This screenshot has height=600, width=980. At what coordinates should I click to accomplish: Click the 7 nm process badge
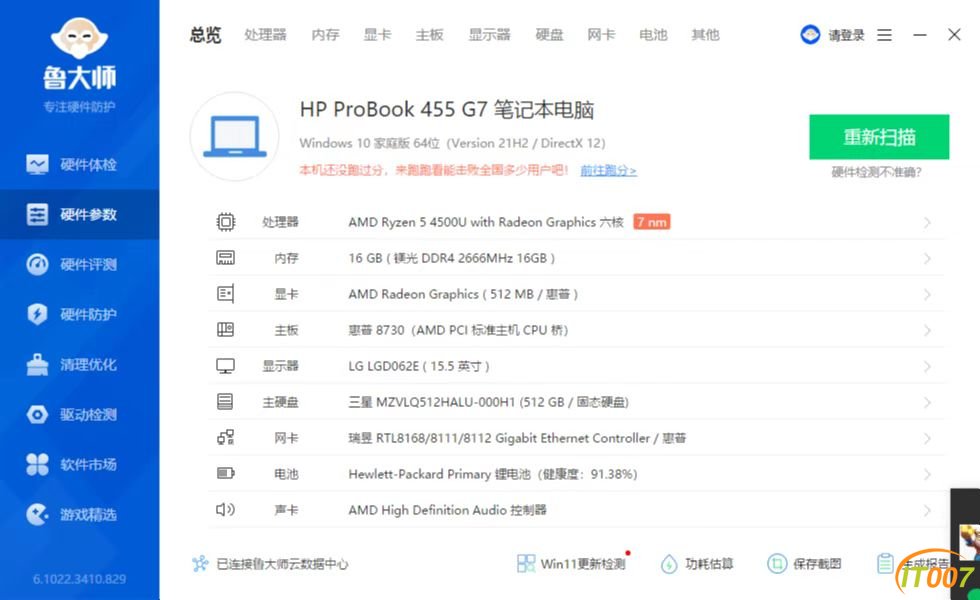coord(651,222)
